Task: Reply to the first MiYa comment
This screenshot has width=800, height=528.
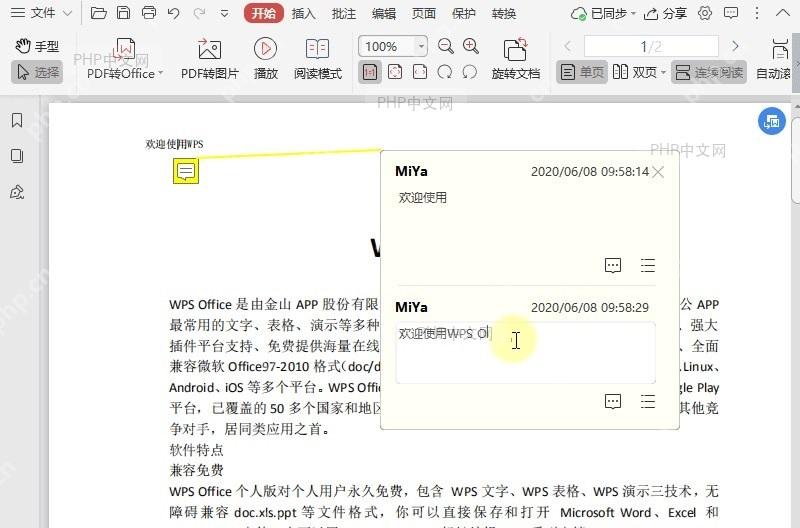Action: click(613, 265)
